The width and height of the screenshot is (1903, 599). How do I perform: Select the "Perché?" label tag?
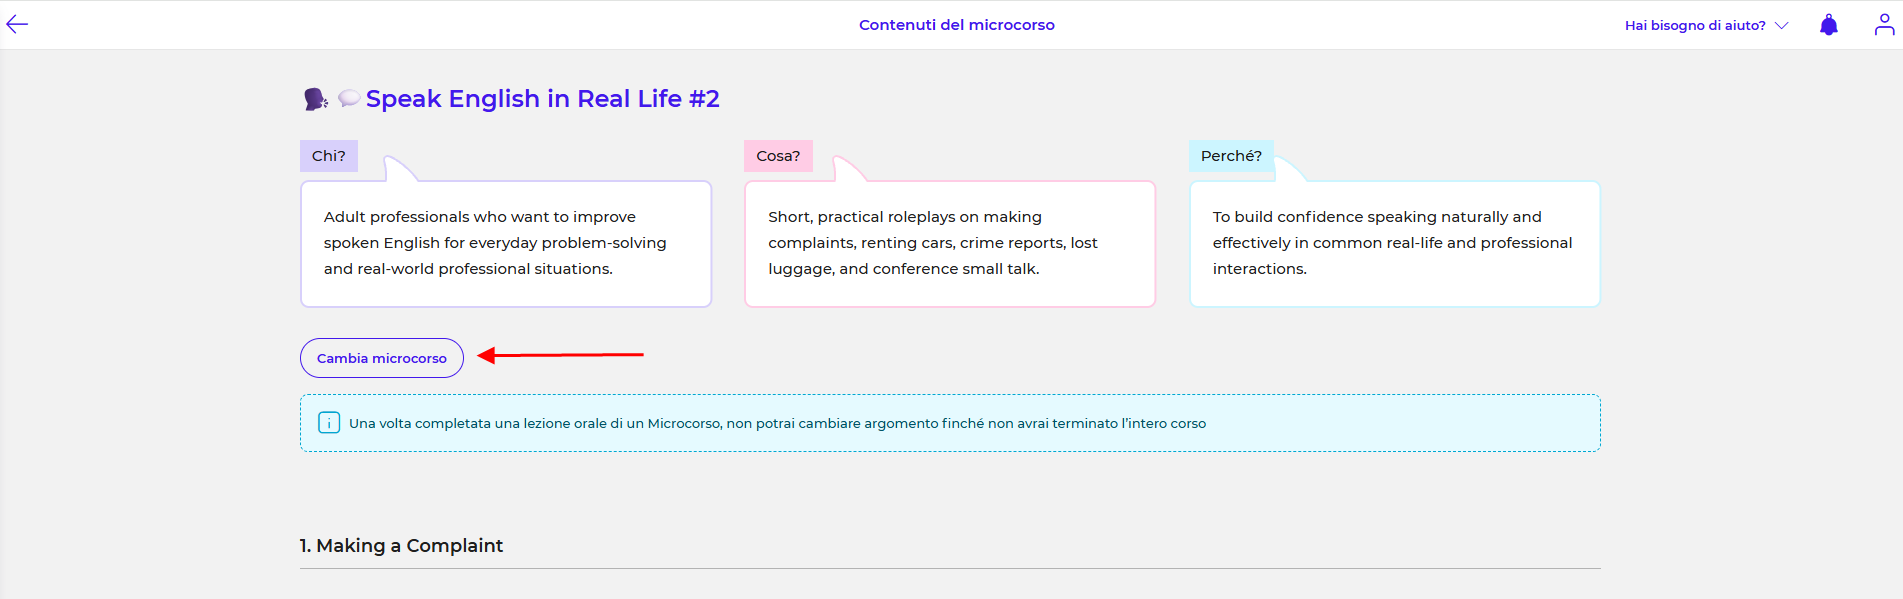click(x=1231, y=156)
